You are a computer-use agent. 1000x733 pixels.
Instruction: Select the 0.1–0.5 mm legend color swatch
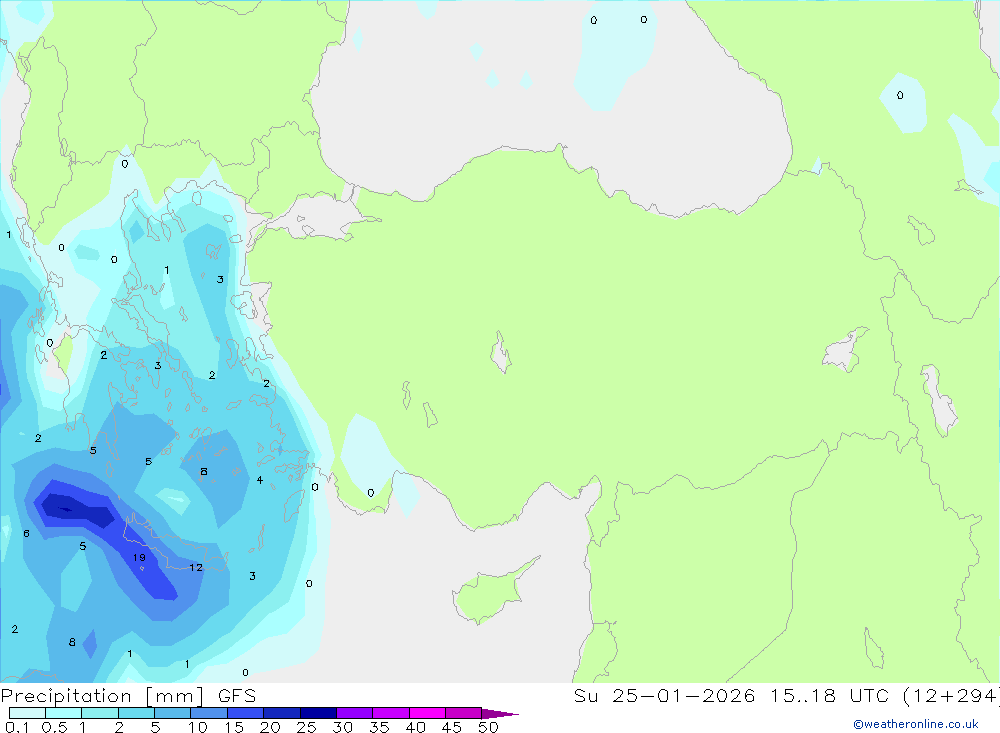(27, 713)
